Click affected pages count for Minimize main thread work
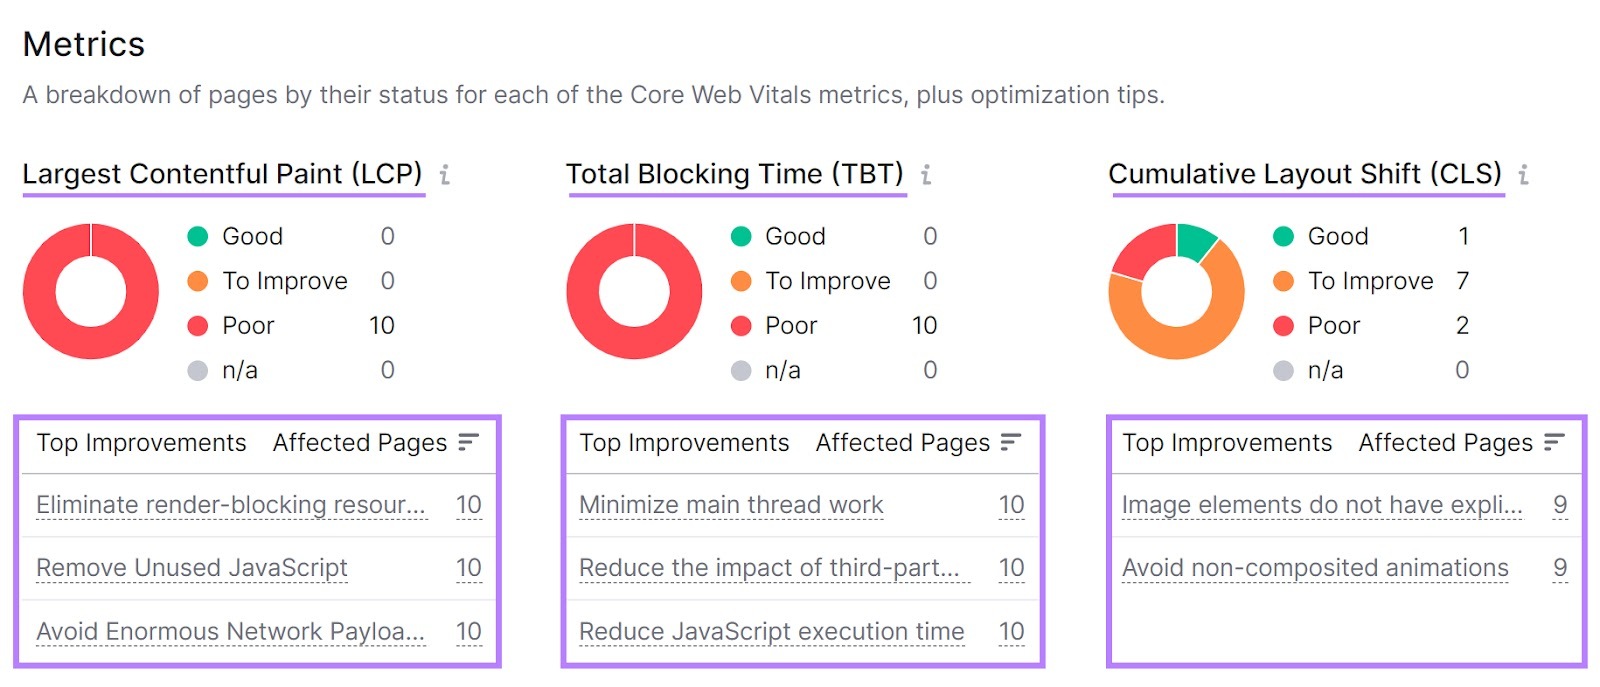Viewport: 1600px width, 687px height. 1012,505
